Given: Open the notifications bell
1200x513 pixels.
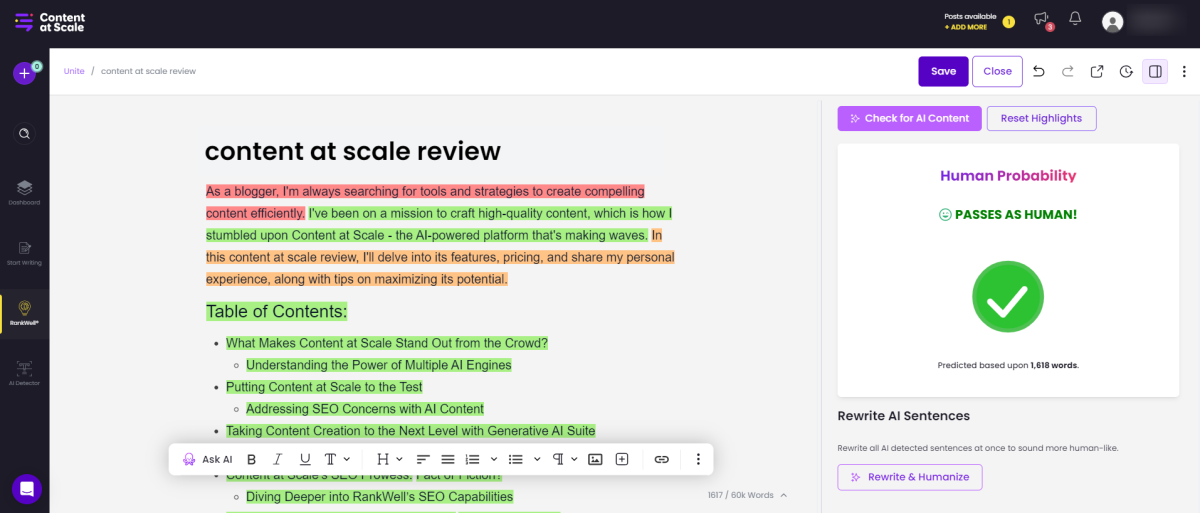Looking at the screenshot, I should click(x=1075, y=19).
